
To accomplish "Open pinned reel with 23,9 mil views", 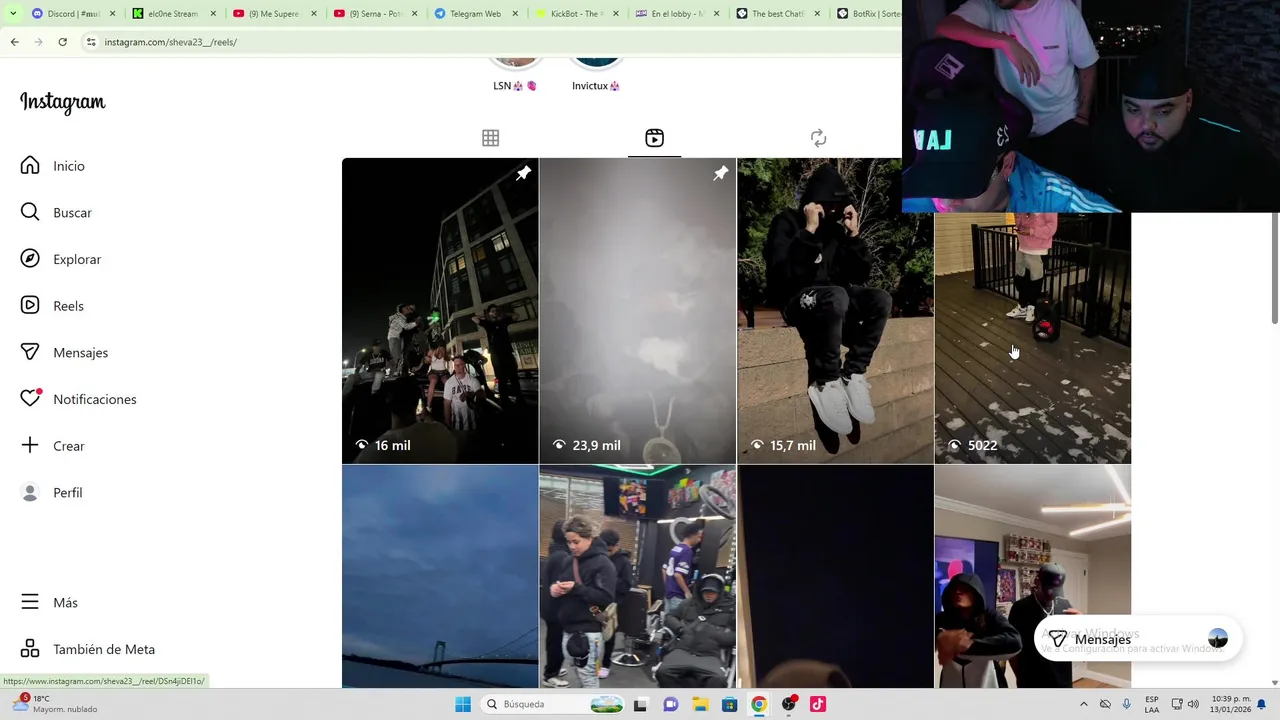I will [x=637, y=311].
